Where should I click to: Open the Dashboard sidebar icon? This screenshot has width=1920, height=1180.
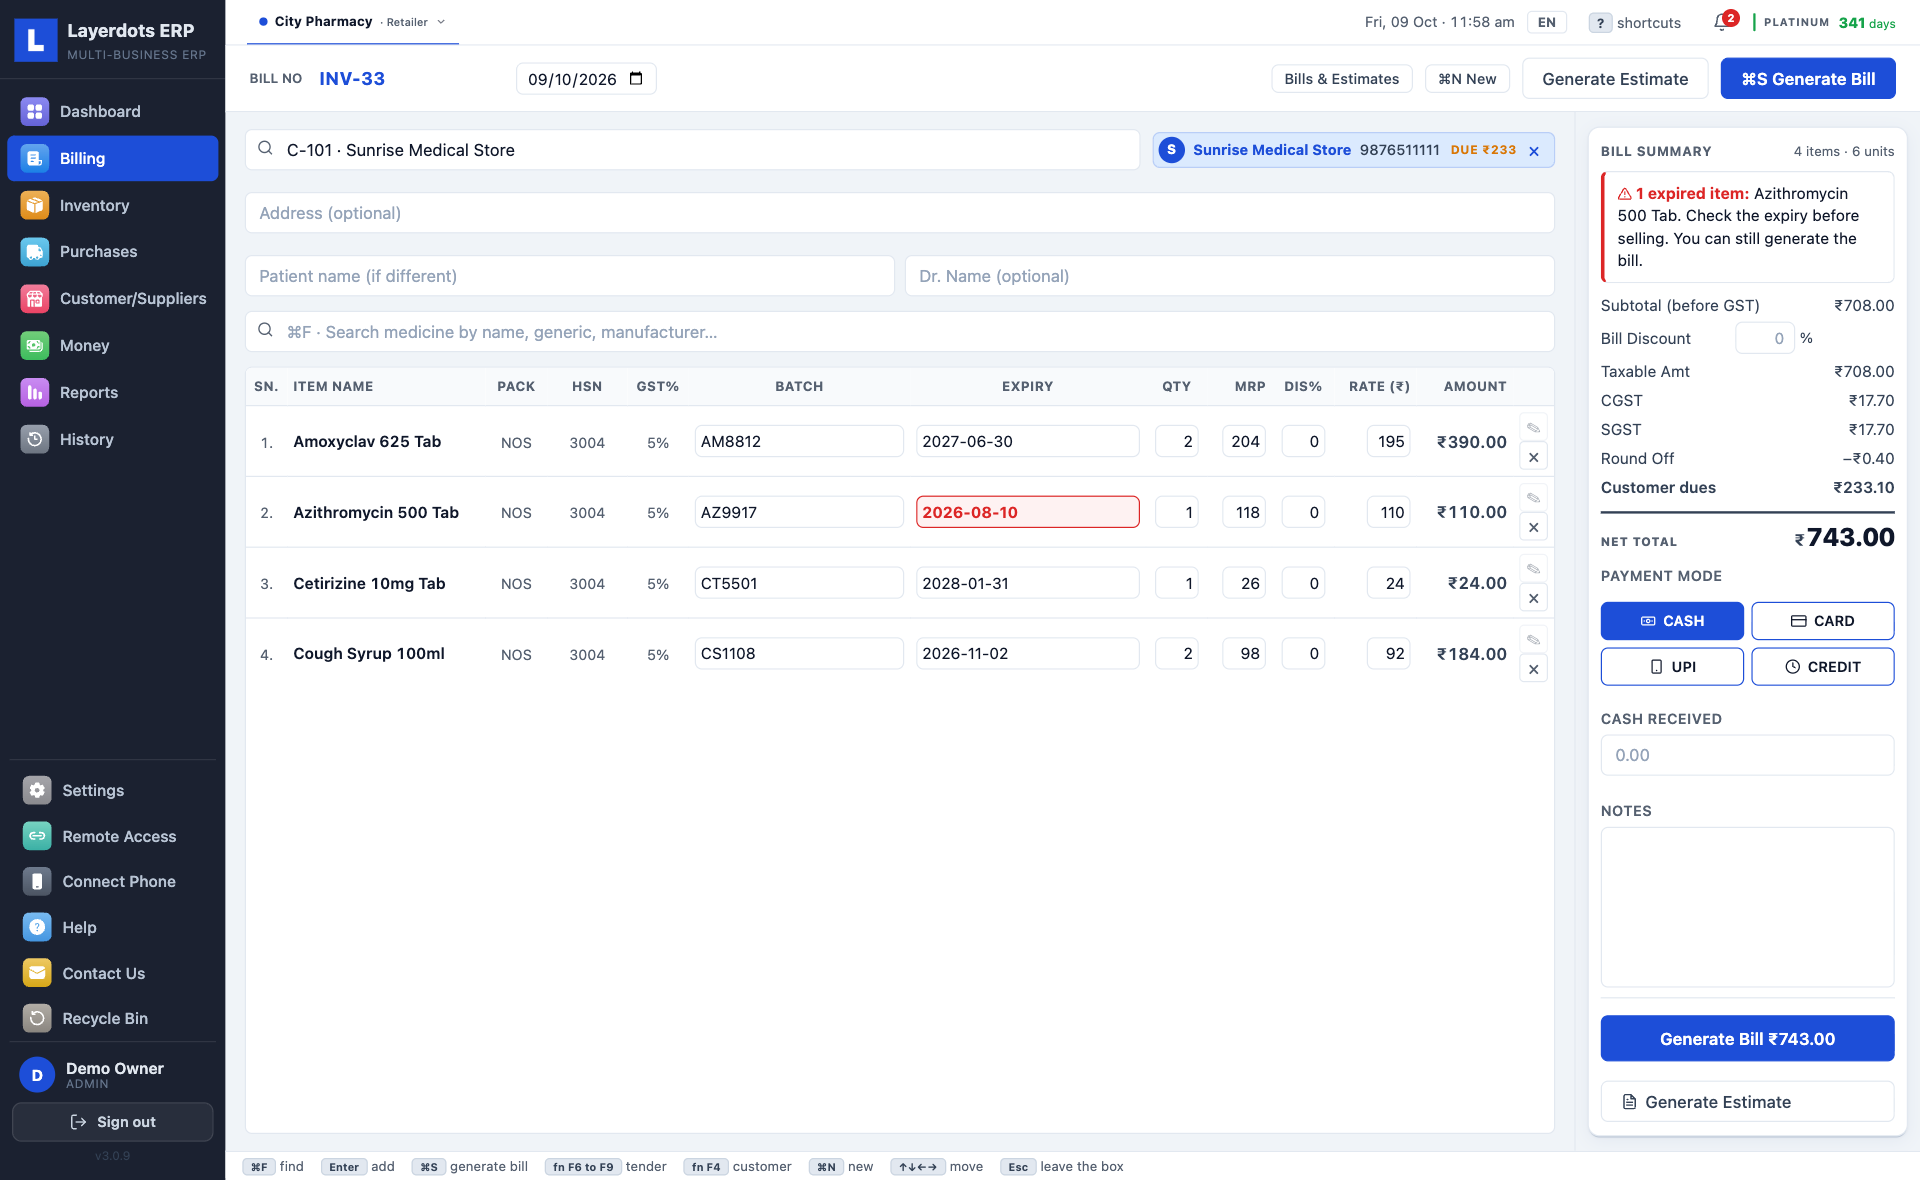(x=35, y=112)
